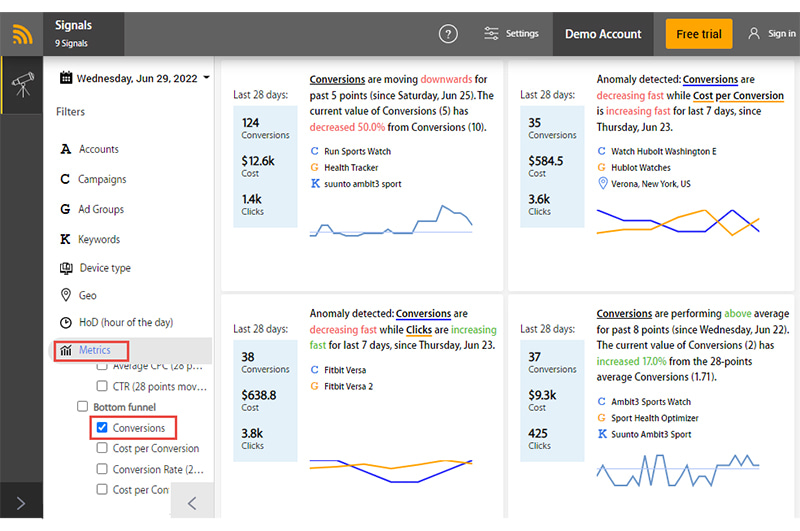Viewport: 800px width, 531px height.
Task: Open the Device type filter
Action: tap(105, 268)
